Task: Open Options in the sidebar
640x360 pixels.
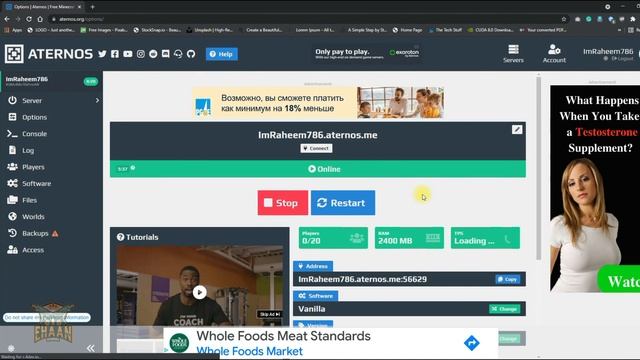Action: point(34,117)
